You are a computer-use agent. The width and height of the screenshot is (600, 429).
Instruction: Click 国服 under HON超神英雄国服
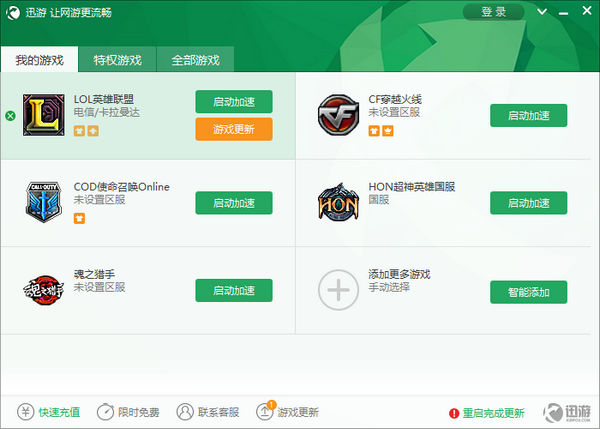379,200
